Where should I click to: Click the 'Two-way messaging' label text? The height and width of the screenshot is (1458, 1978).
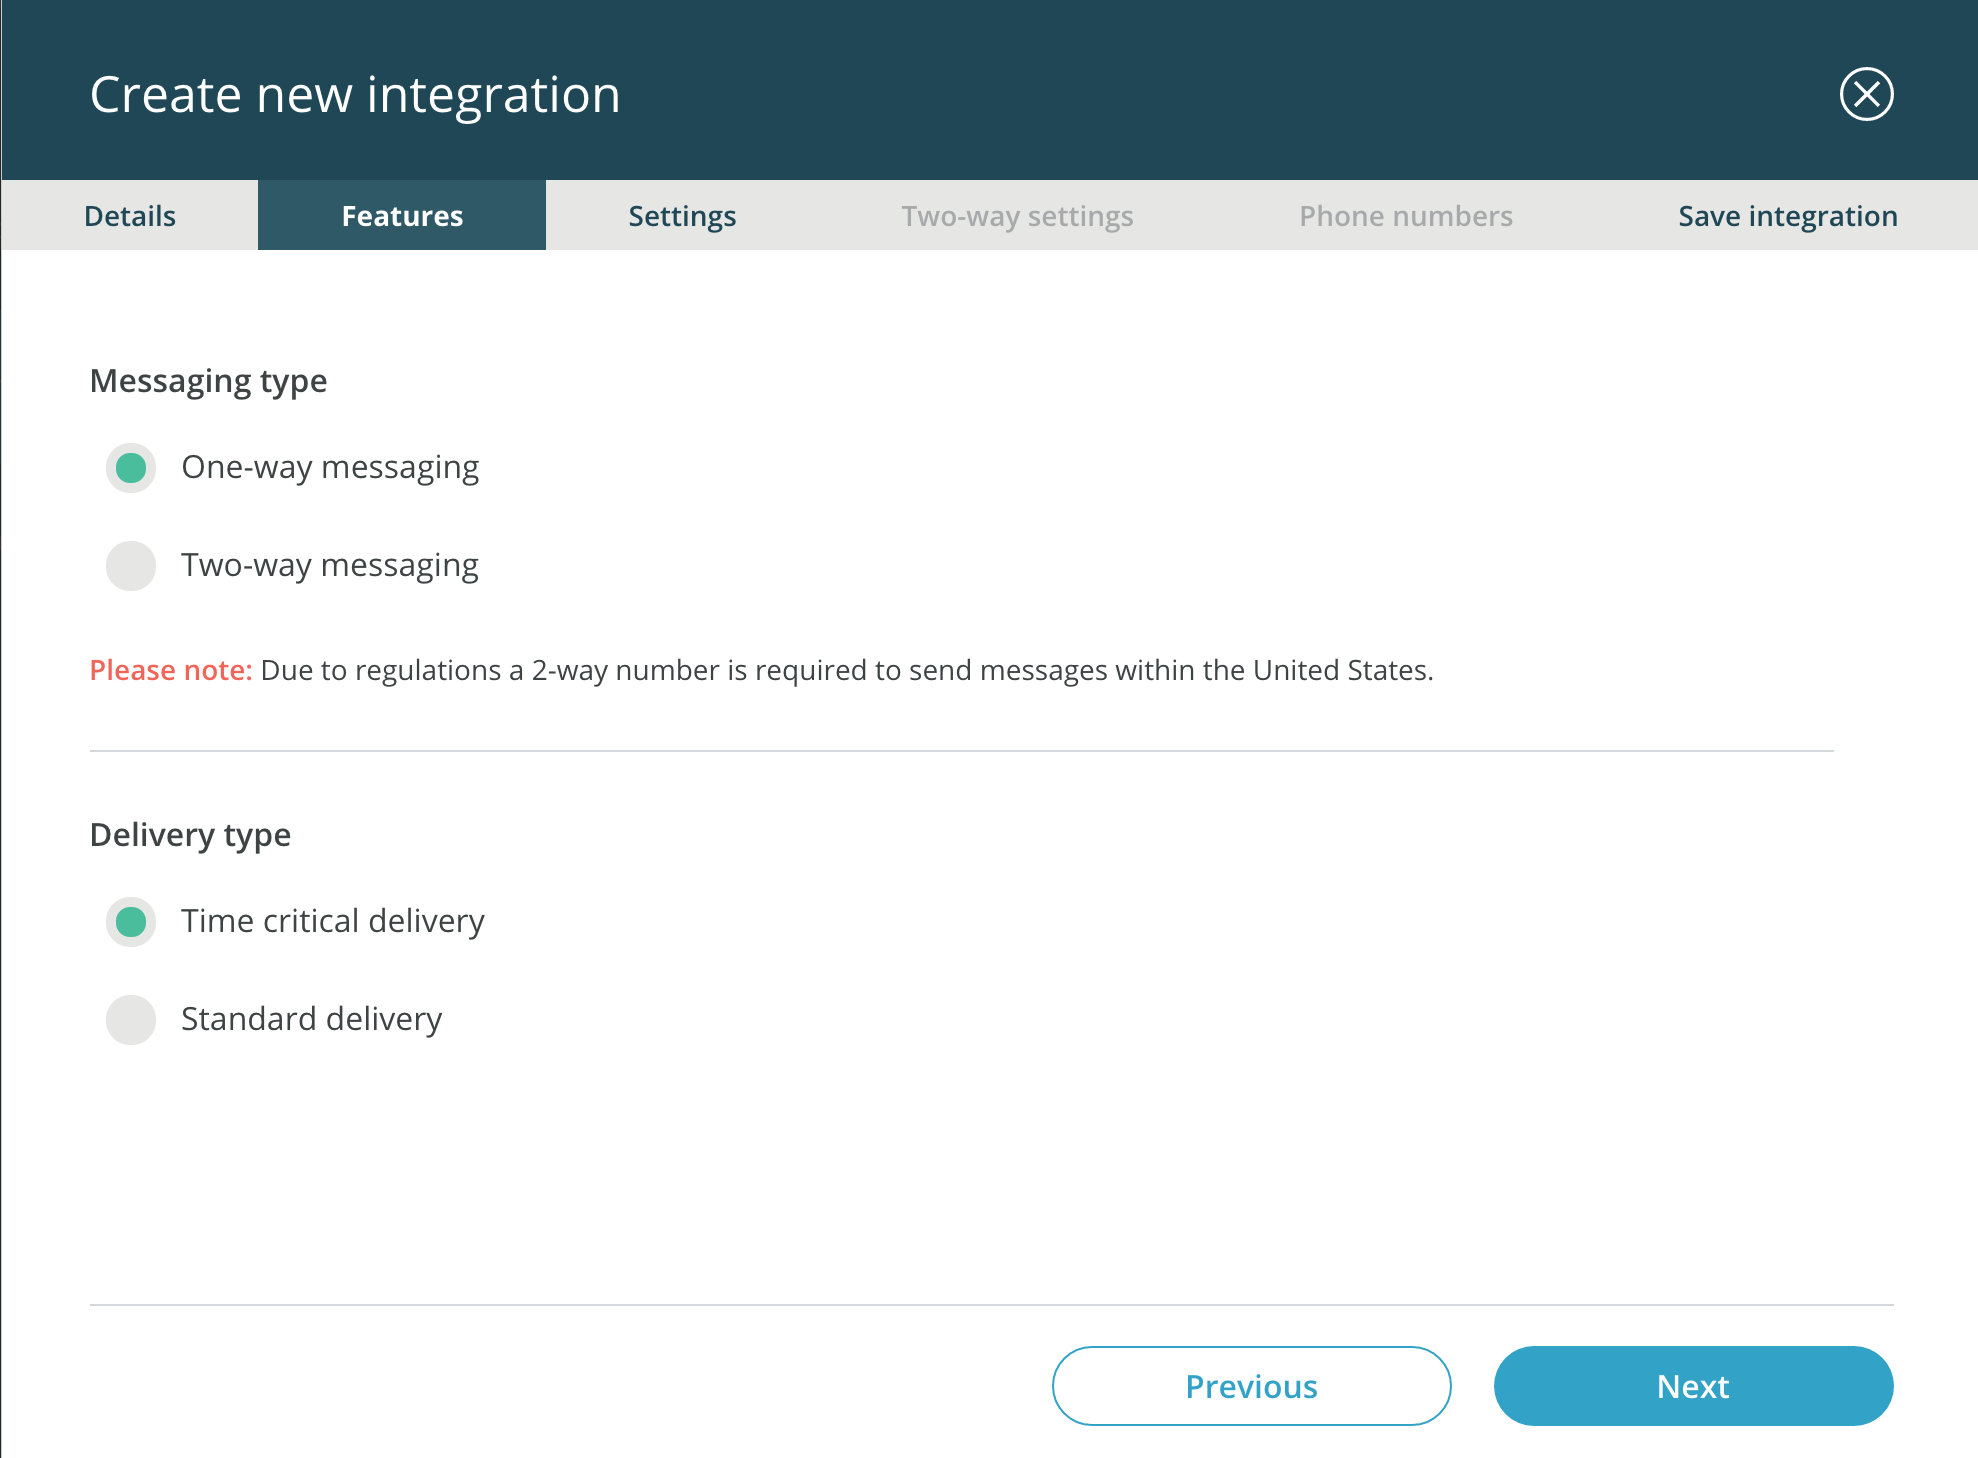[330, 566]
